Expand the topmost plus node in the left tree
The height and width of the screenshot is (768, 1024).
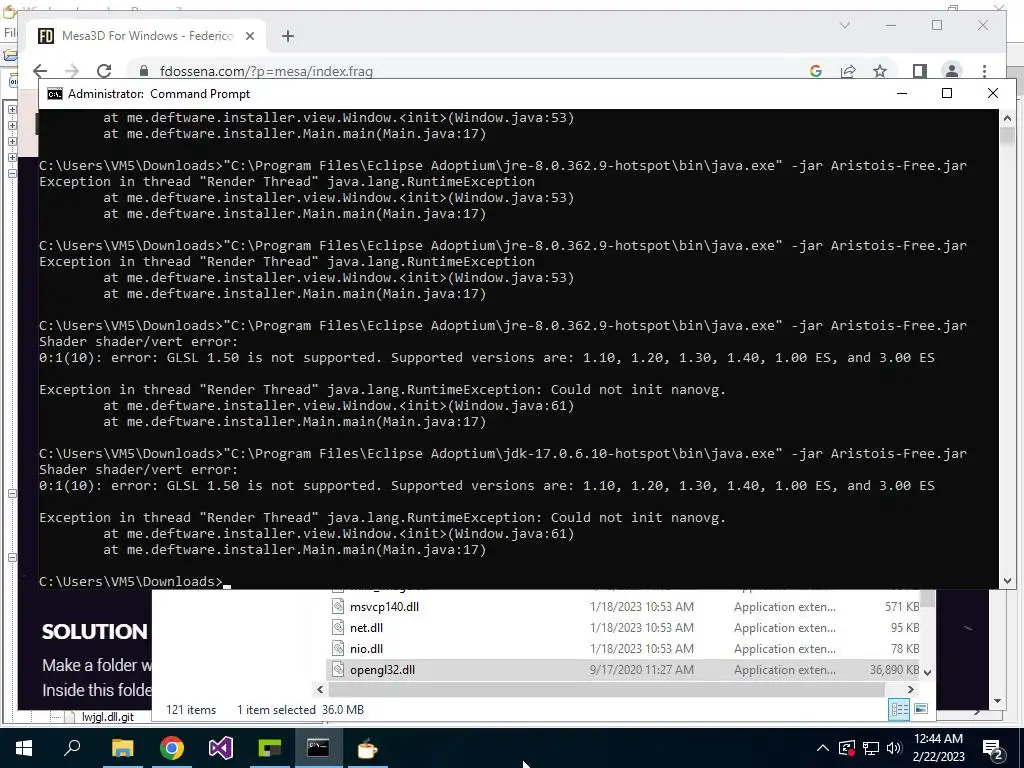12,109
